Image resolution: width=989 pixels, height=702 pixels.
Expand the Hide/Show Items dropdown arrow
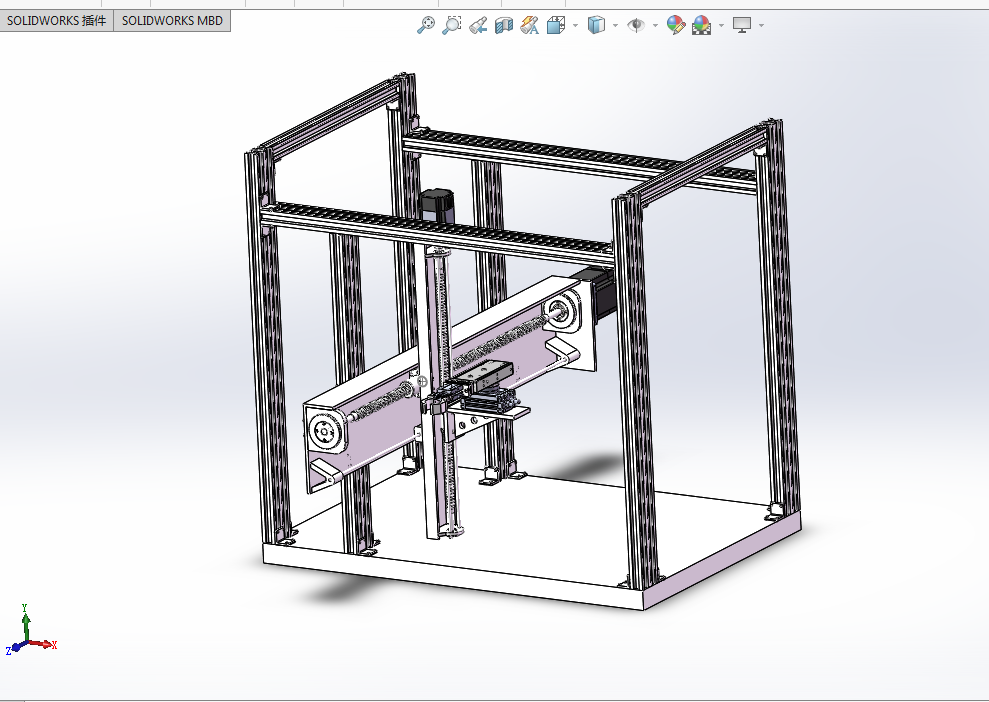click(x=655, y=26)
